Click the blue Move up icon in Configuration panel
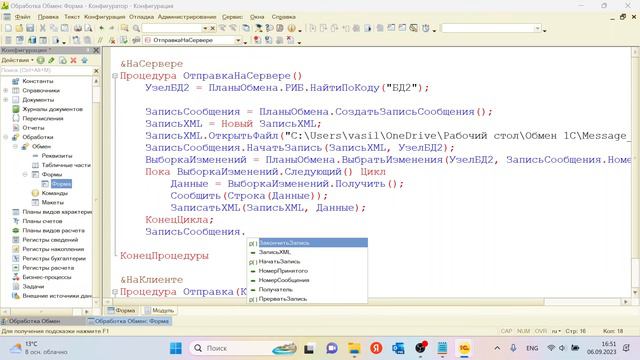 tap(84, 60)
